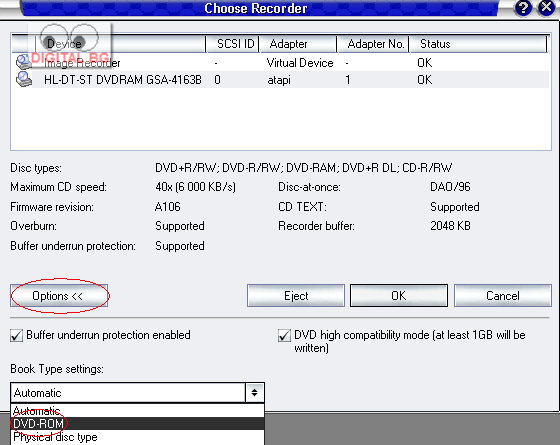Viewport: 560px width, 445px height.
Task: Click the Eject button
Action: (x=296, y=296)
